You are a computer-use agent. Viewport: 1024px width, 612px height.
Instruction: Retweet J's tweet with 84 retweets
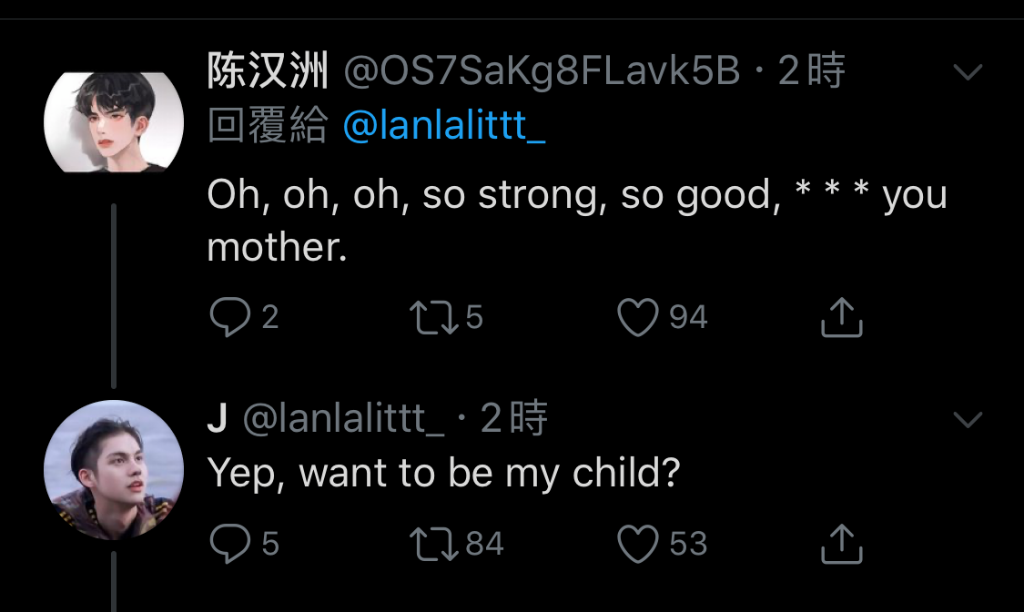click(x=434, y=544)
